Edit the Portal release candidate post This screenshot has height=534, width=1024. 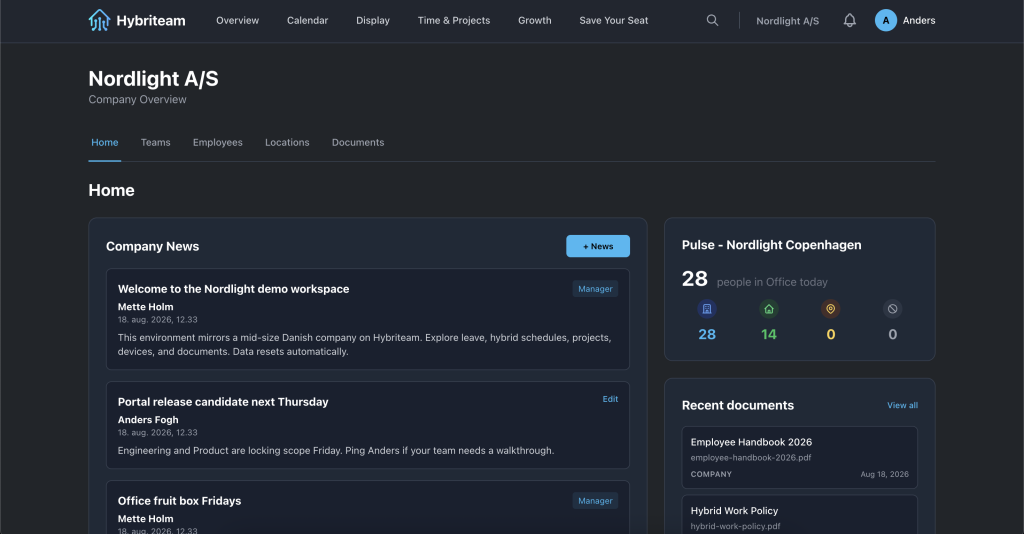tap(610, 399)
